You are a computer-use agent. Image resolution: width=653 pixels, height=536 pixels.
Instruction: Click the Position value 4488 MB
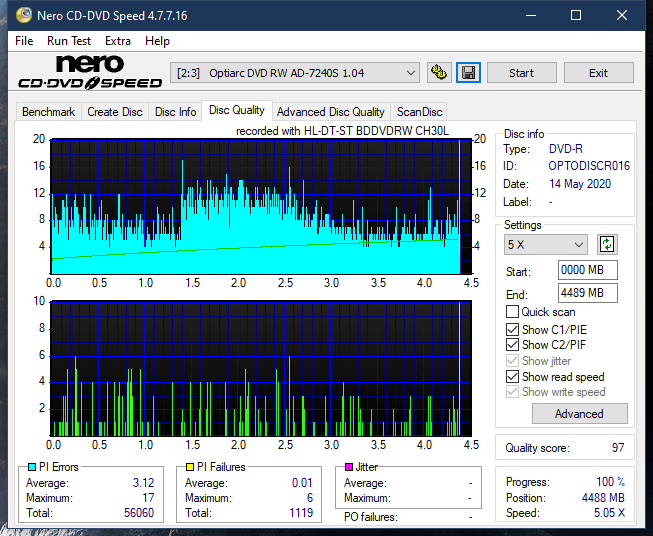[603, 498]
